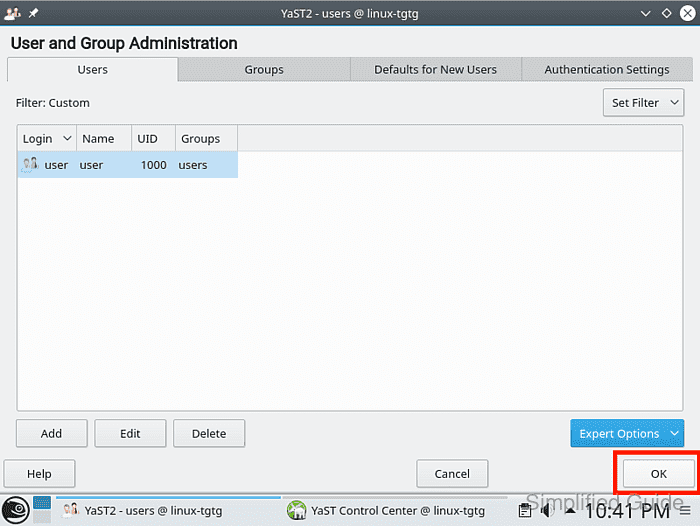This screenshot has height=526, width=700.
Task: Open the openSUSE application launcher icon
Action: [16, 510]
